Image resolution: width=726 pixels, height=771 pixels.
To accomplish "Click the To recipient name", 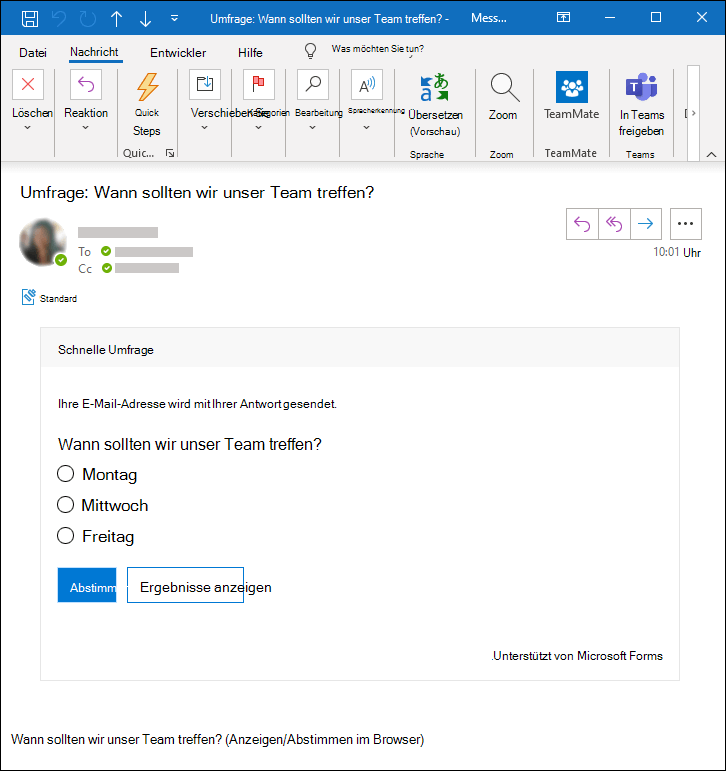I will [x=154, y=252].
